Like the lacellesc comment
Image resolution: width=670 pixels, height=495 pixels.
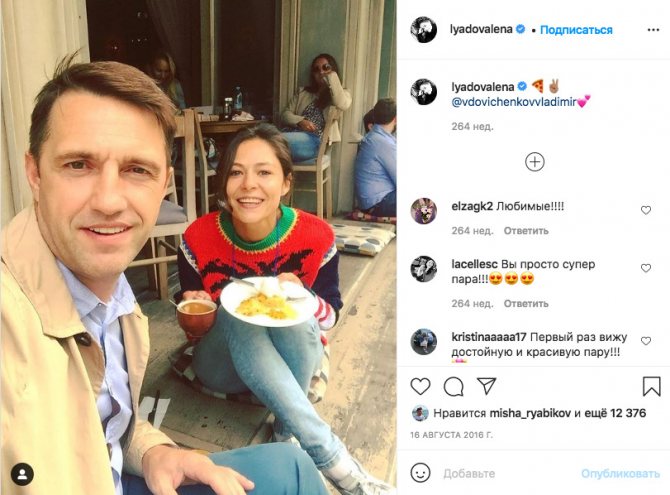click(x=646, y=268)
